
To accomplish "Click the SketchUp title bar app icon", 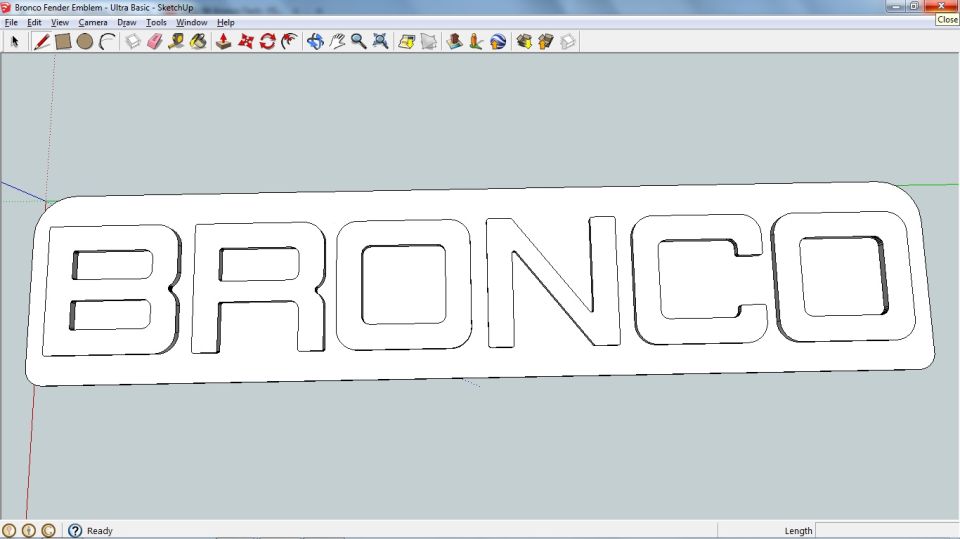I will pos(6,7).
